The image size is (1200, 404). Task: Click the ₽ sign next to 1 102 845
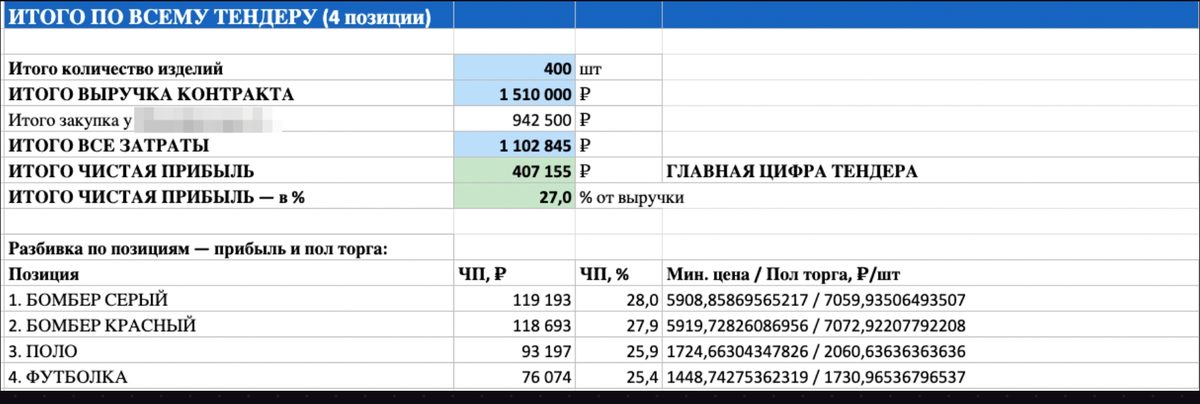tap(586, 146)
